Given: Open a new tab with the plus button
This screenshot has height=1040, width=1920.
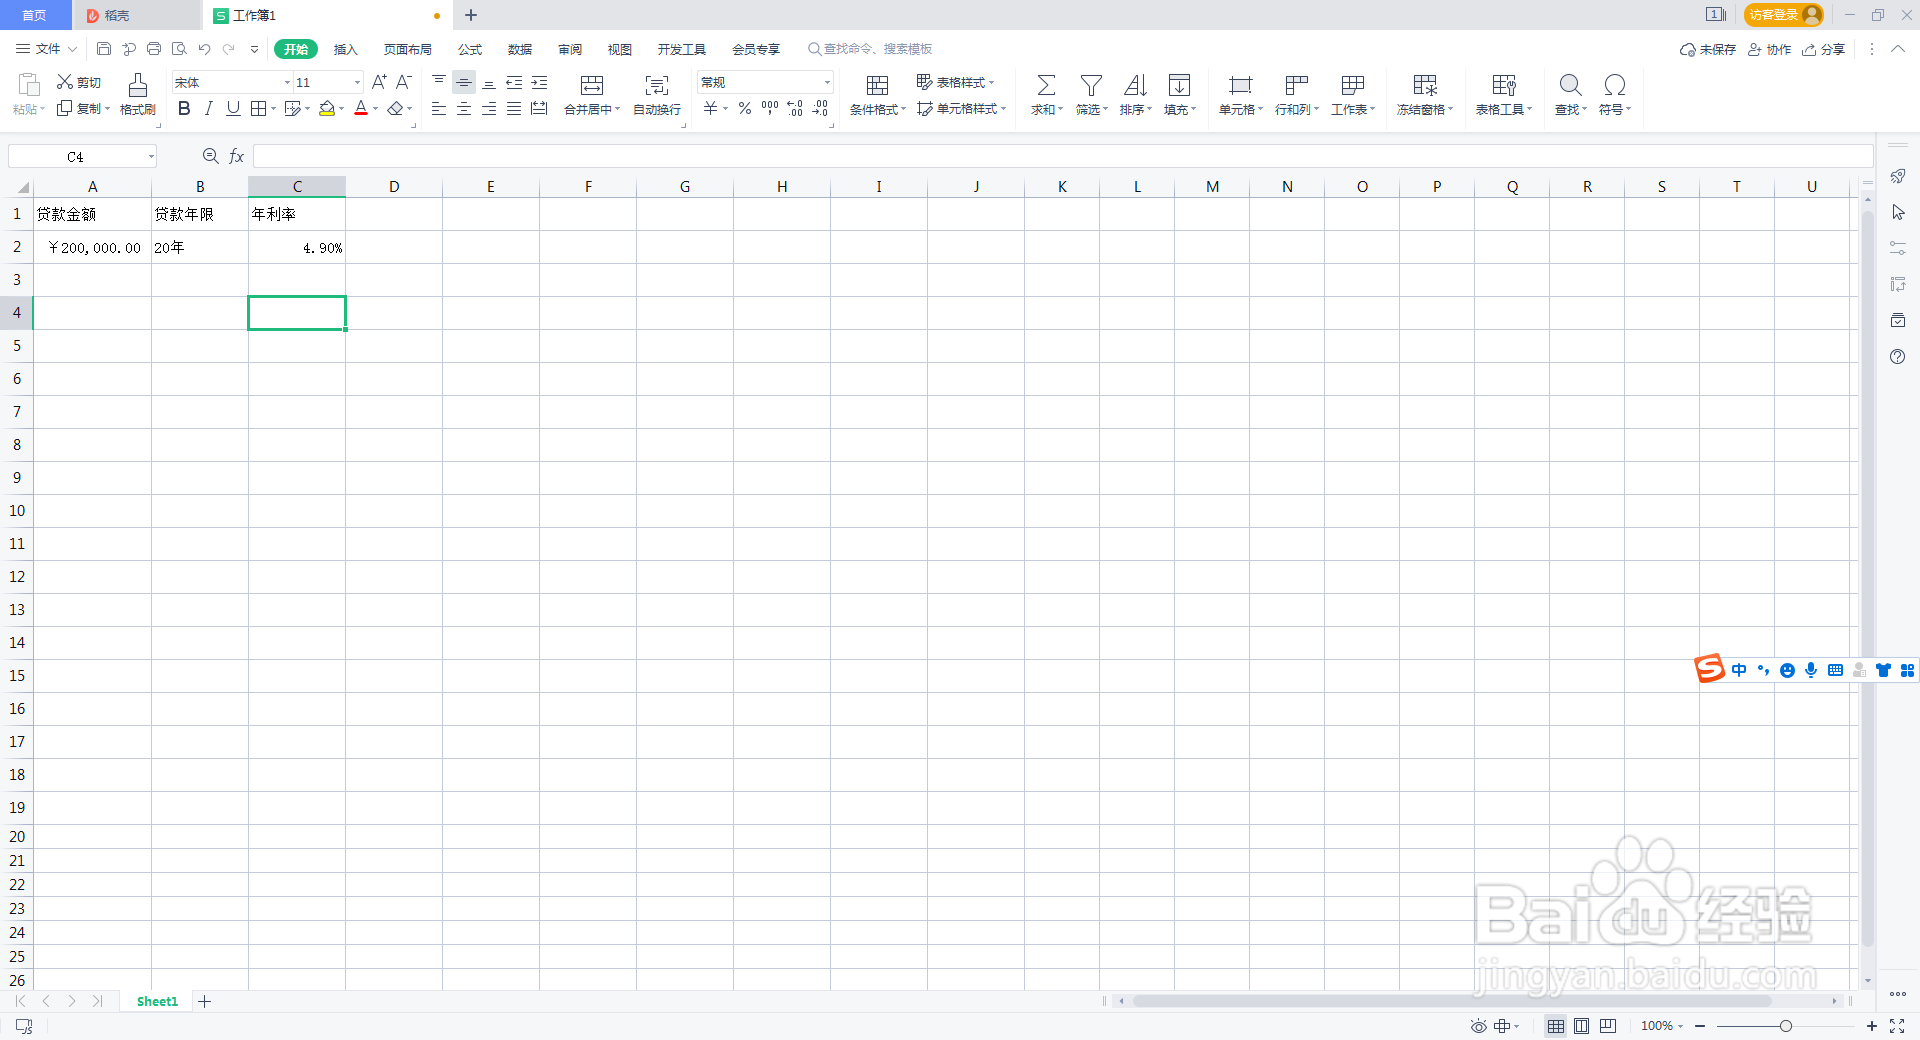Looking at the screenshot, I should pyautogui.click(x=471, y=15).
